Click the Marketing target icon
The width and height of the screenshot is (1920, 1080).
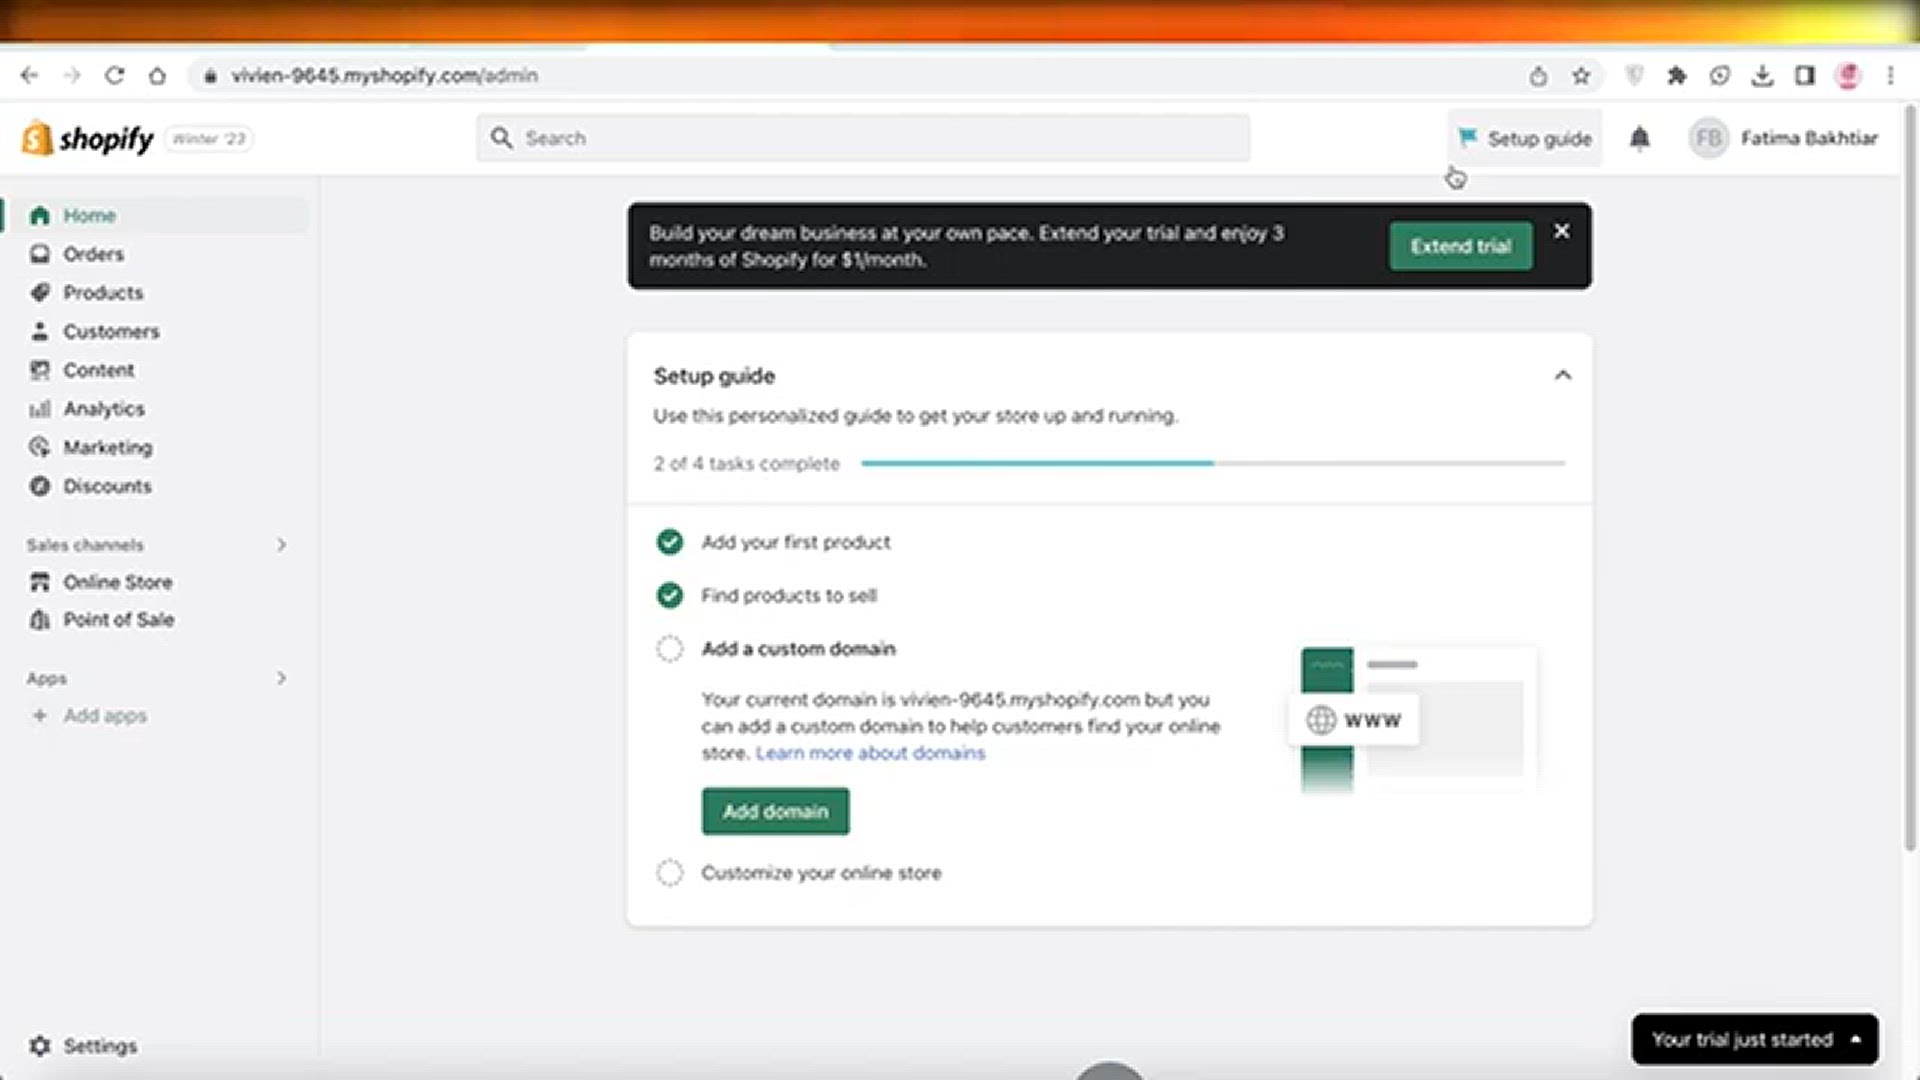pyautogui.click(x=39, y=447)
